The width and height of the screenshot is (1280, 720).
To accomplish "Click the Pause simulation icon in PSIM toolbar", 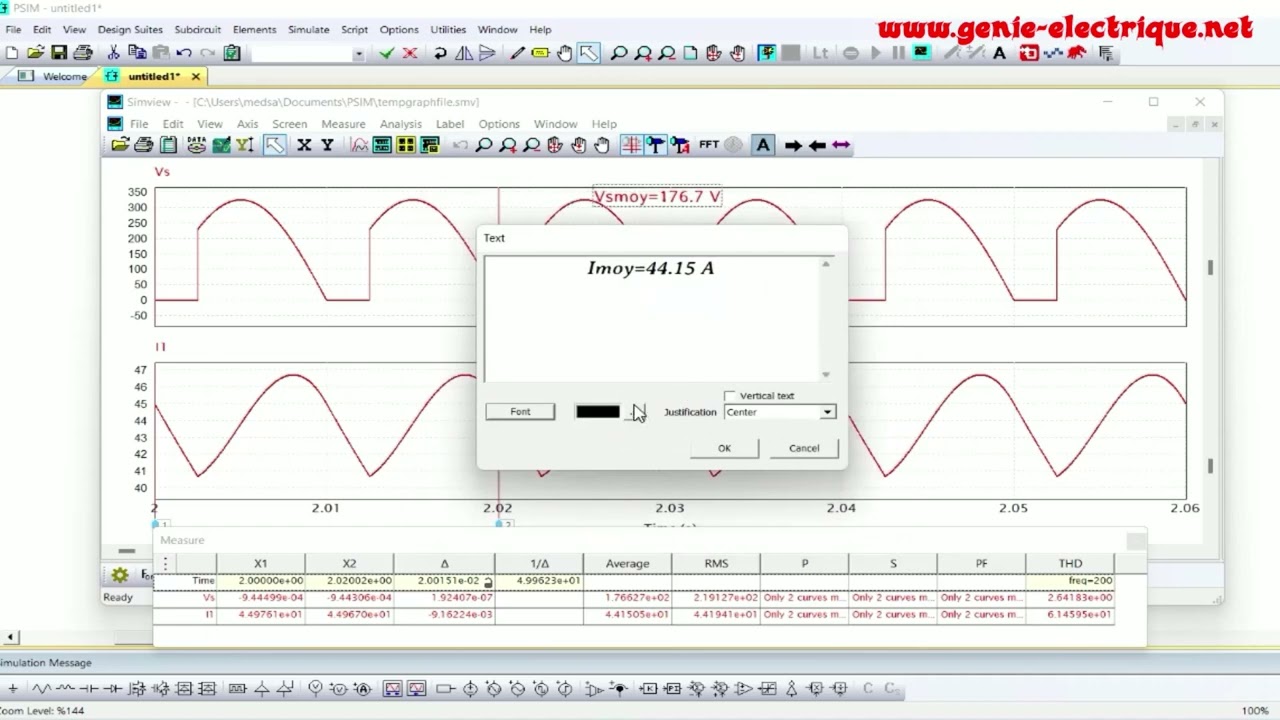I will pos(898,53).
